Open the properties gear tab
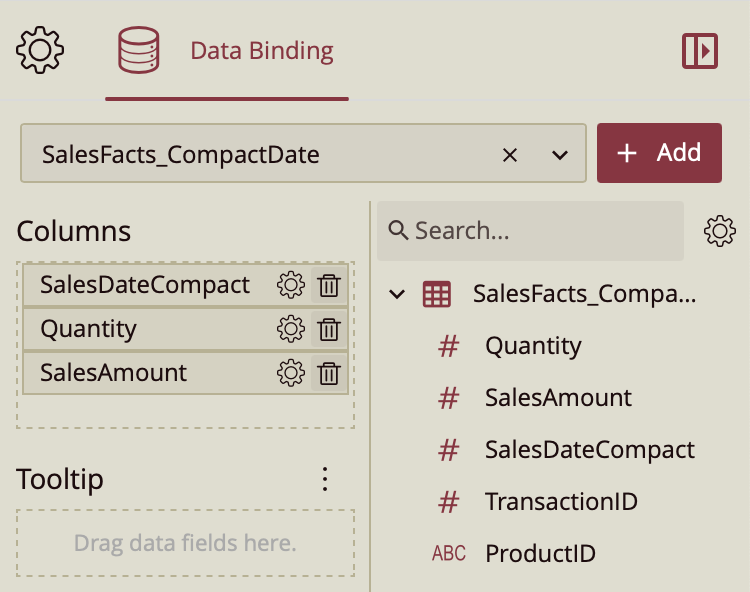This screenshot has height=592, width=750. pyautogui.click(x=40, y=50)
